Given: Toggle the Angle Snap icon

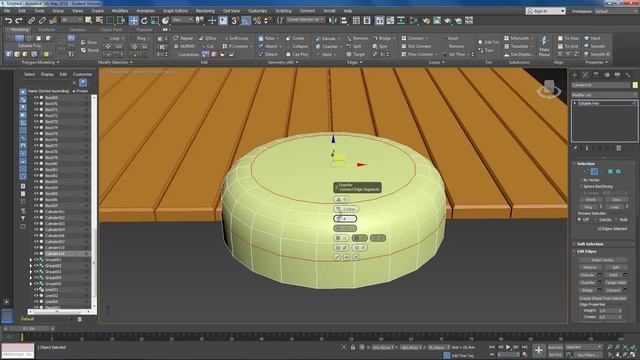Looking at the screenshot, I should click(246, 20).
